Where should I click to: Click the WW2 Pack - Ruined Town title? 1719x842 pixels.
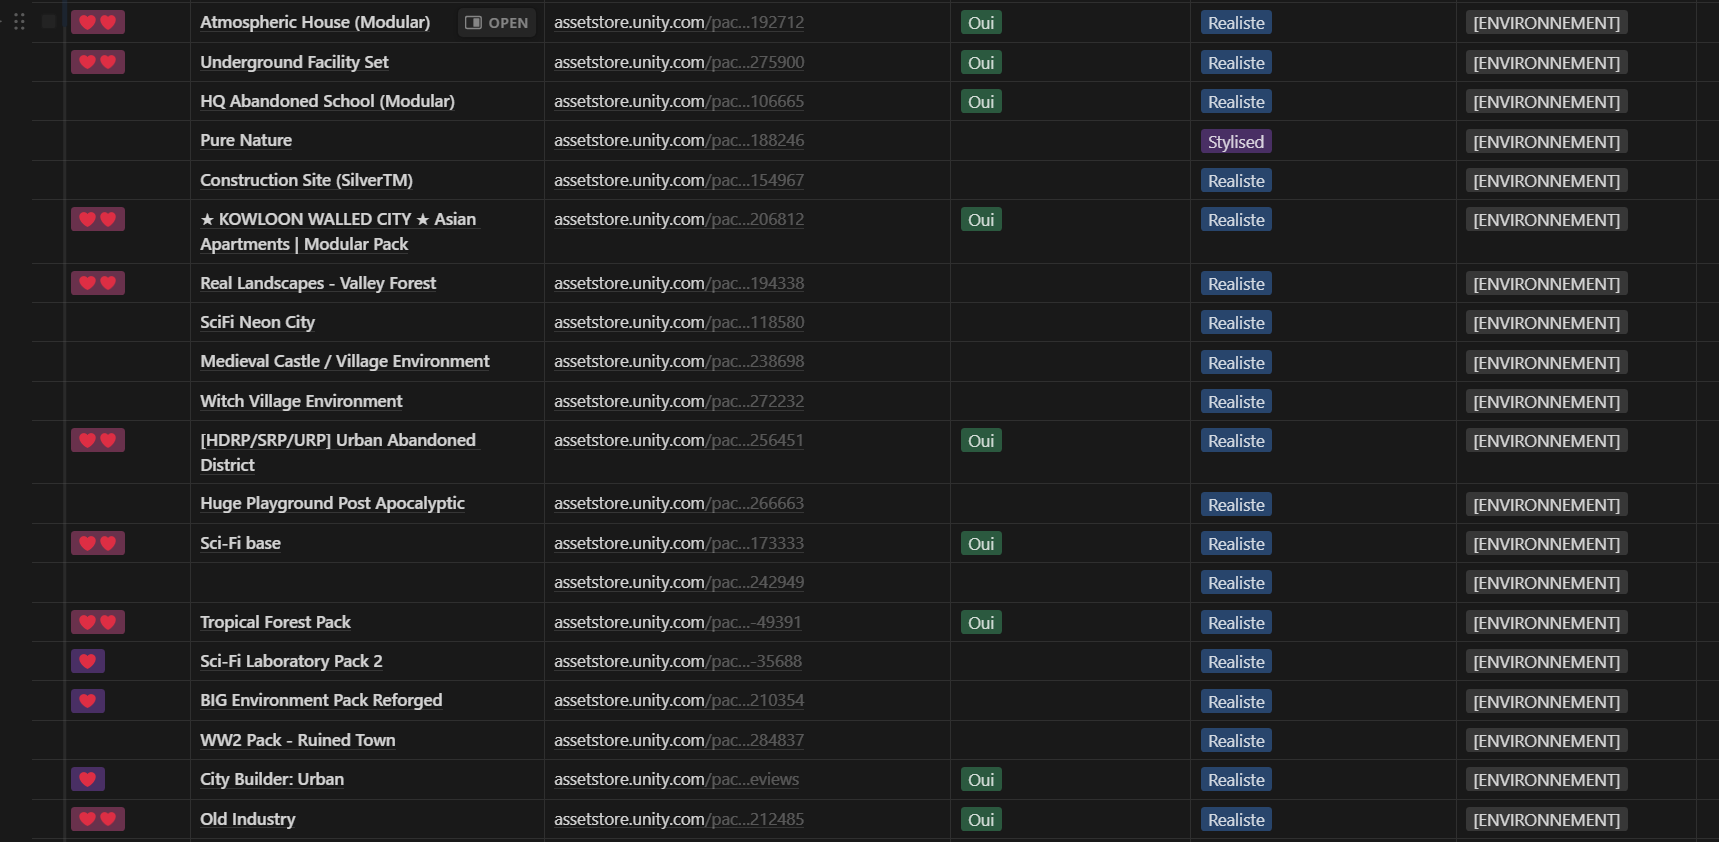click(x=297, y=740)
